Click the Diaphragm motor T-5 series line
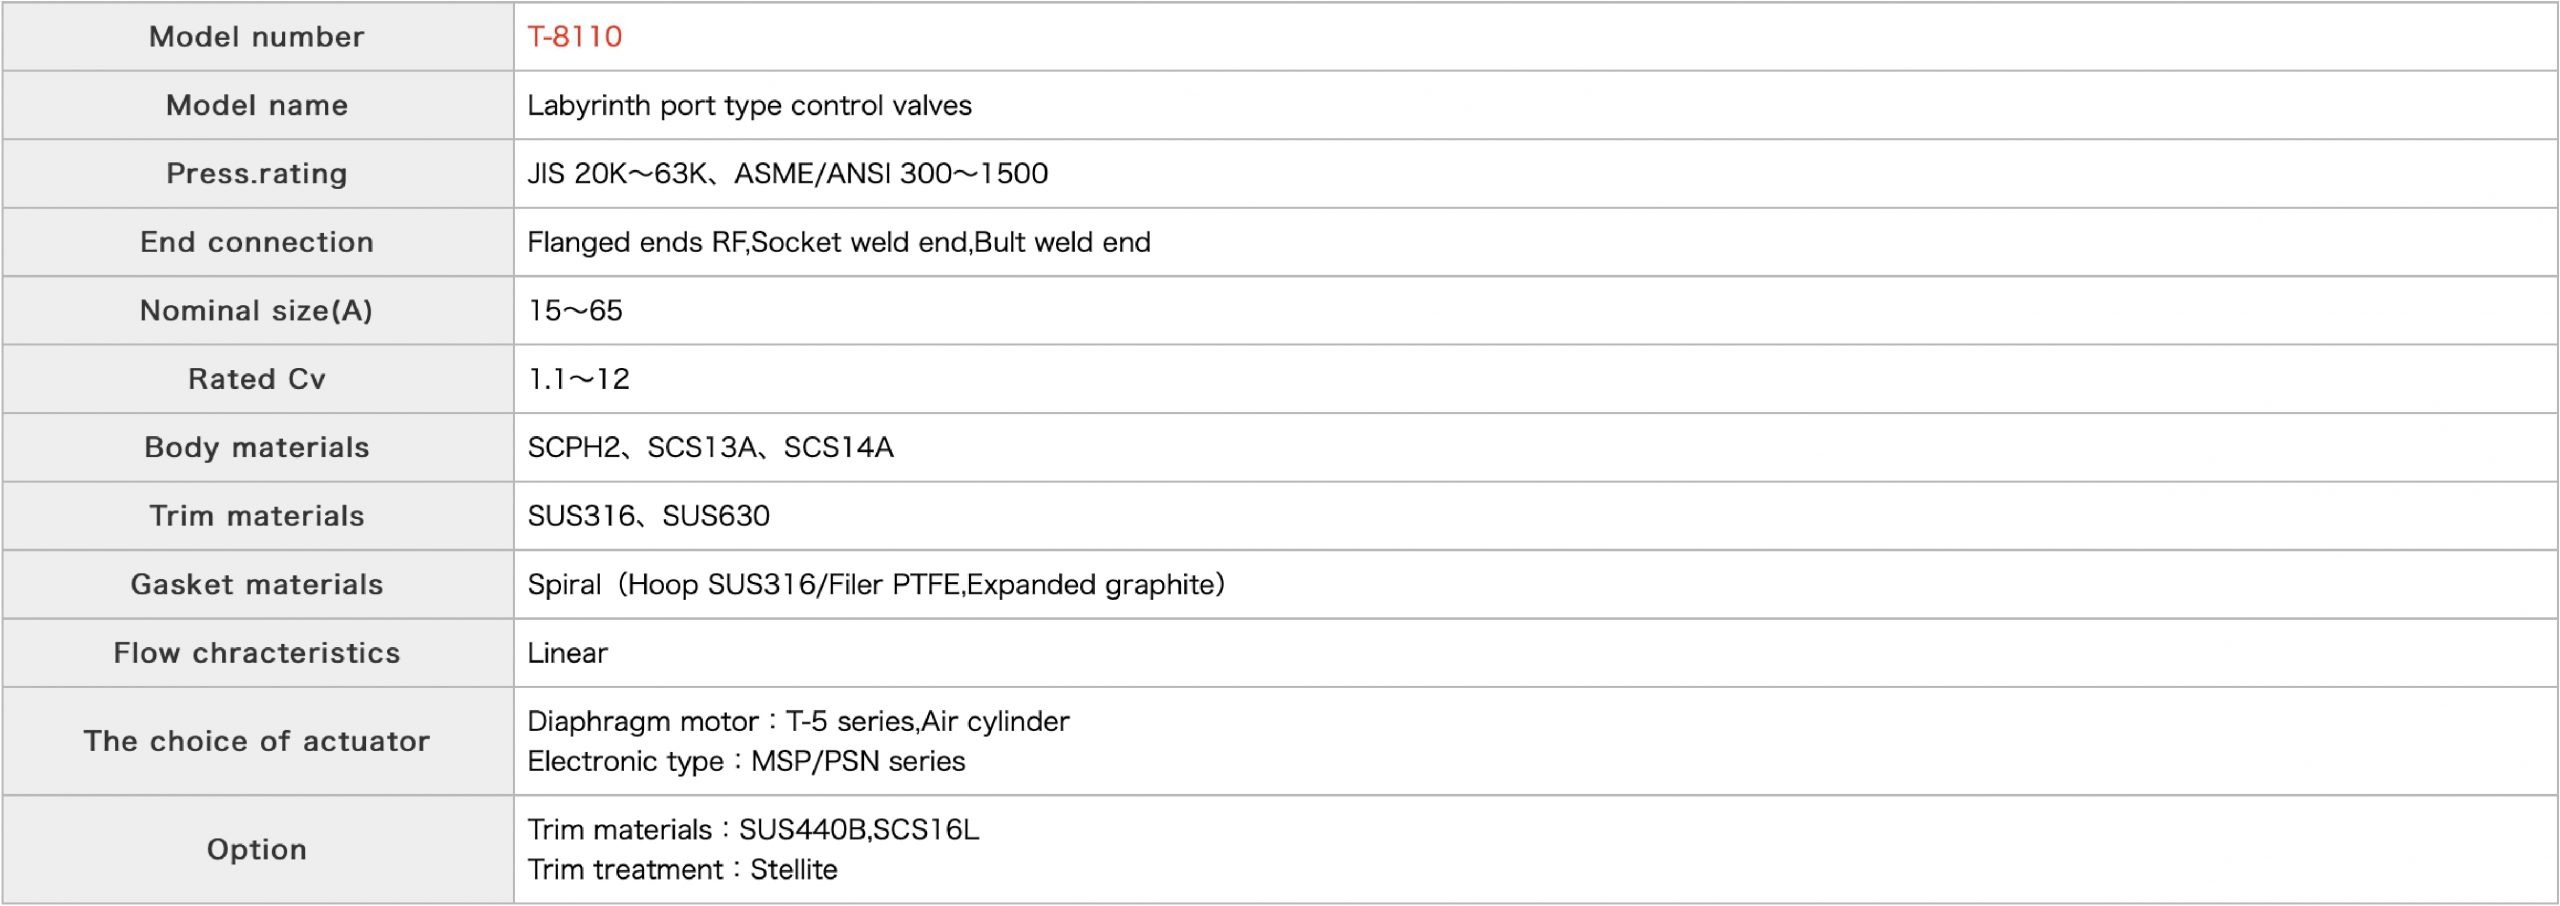This screenshot has height=906, width=2560. [x=798, y=721]
